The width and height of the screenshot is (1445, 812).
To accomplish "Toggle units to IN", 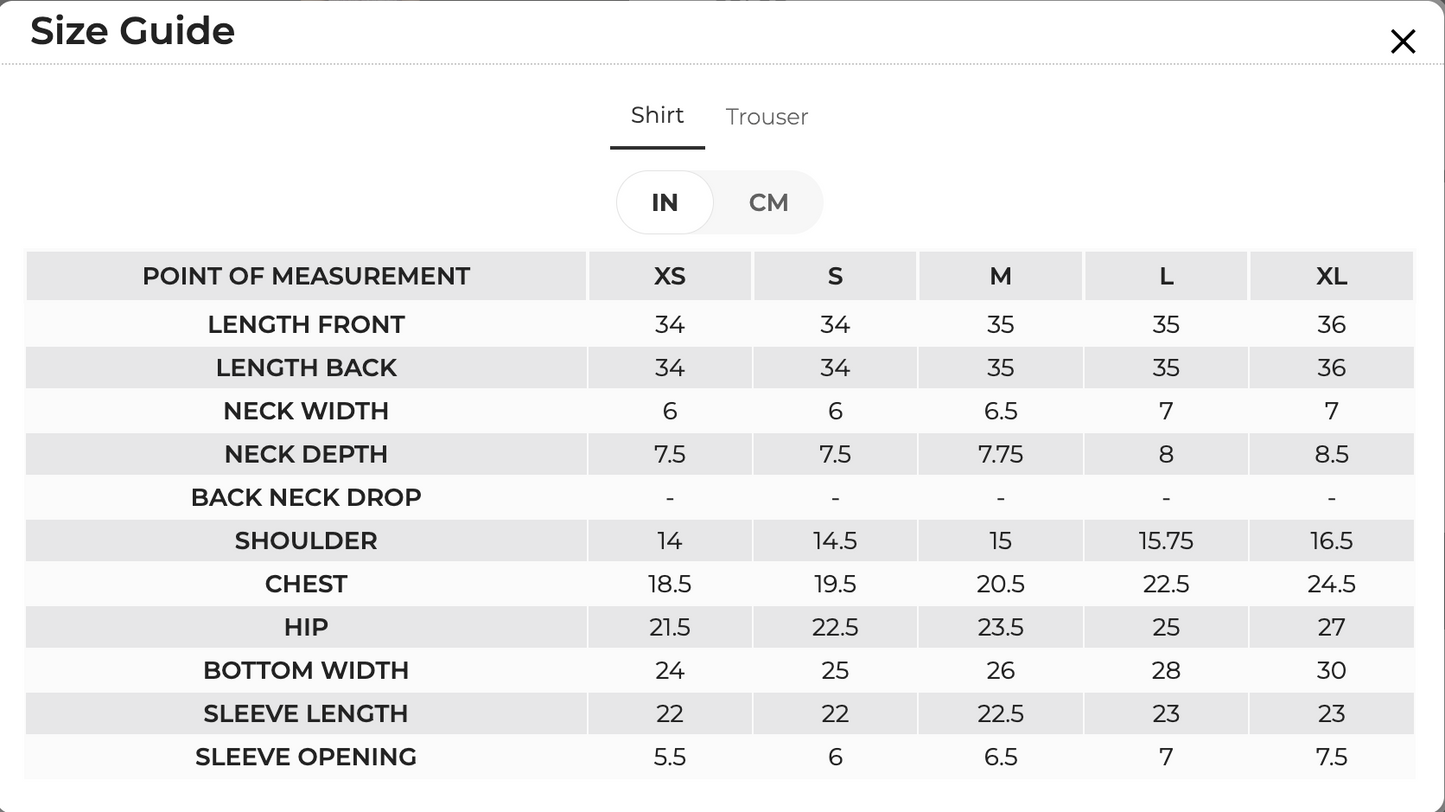I will click(665, 203).
